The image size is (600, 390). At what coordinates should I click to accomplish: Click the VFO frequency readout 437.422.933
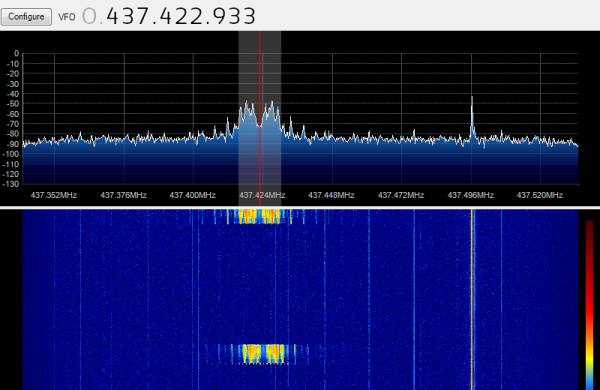[x=181, y=16]
